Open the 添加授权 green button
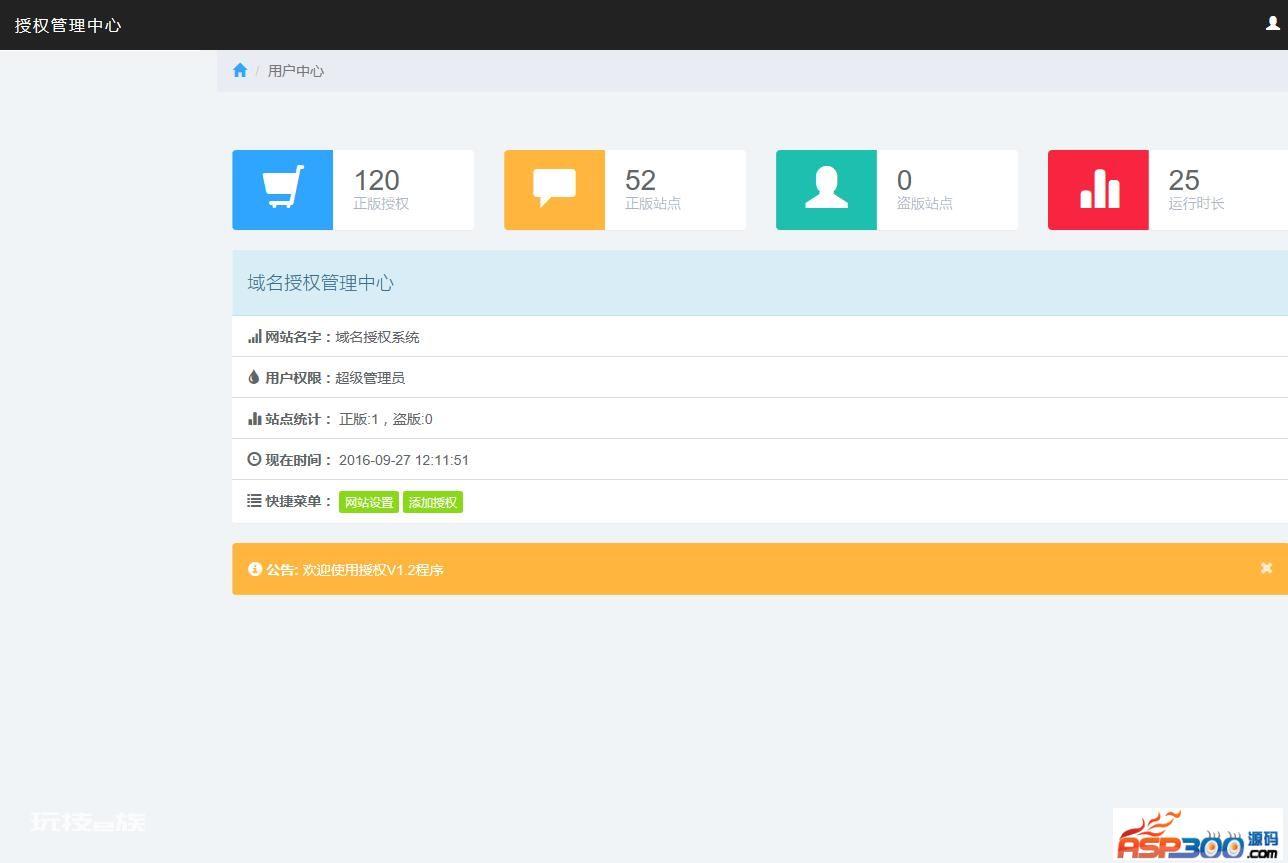The image size is (1288, 863). [x=433, y=502]
